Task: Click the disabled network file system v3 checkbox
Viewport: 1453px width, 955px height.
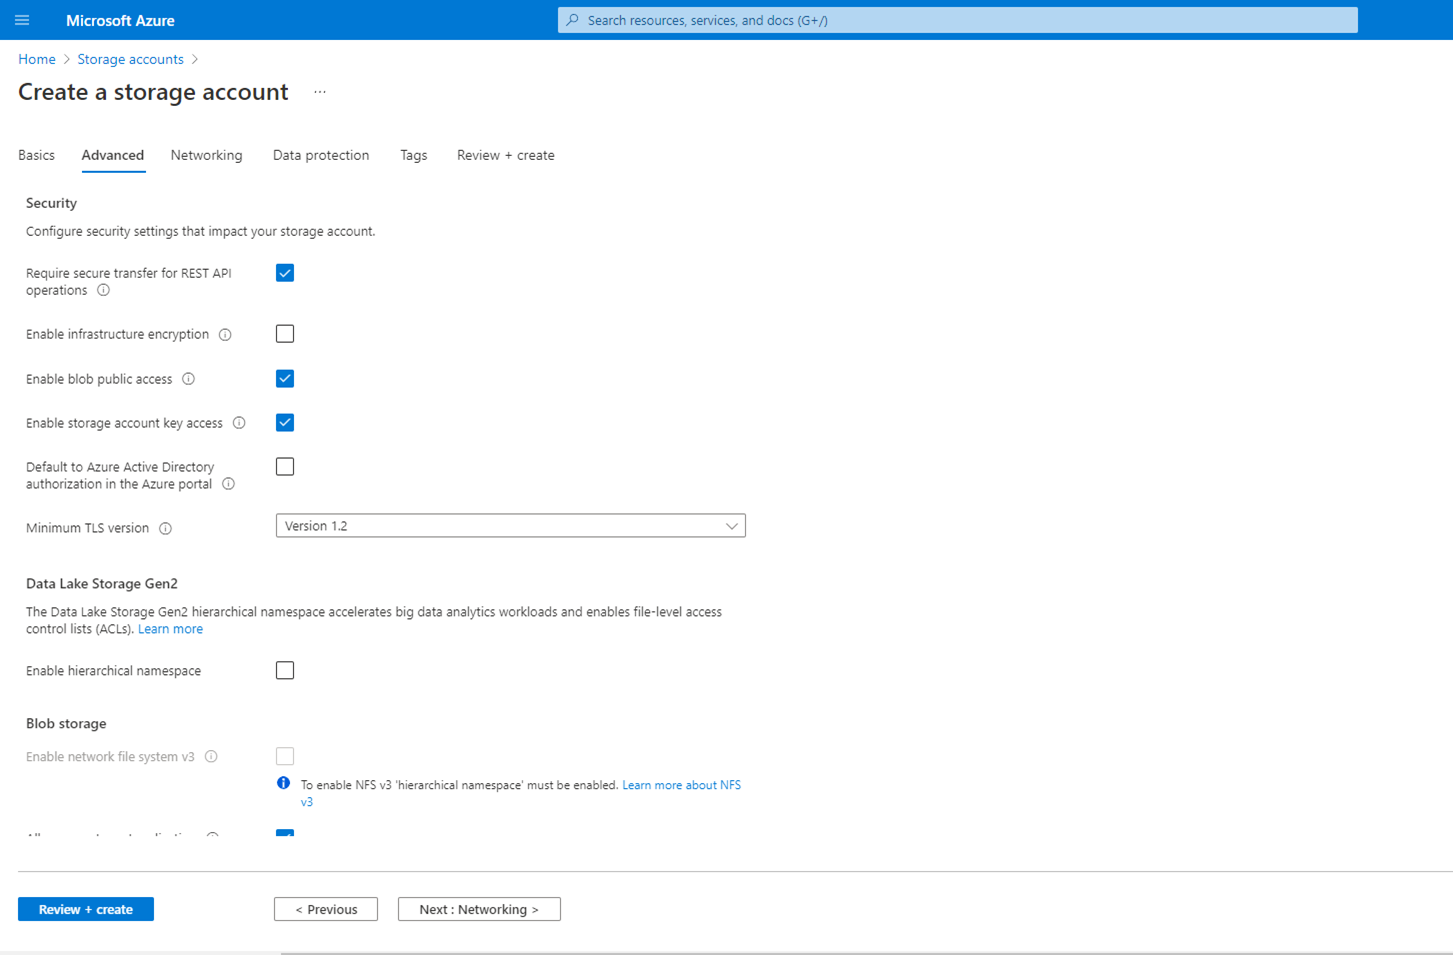Action: (285, 756)
